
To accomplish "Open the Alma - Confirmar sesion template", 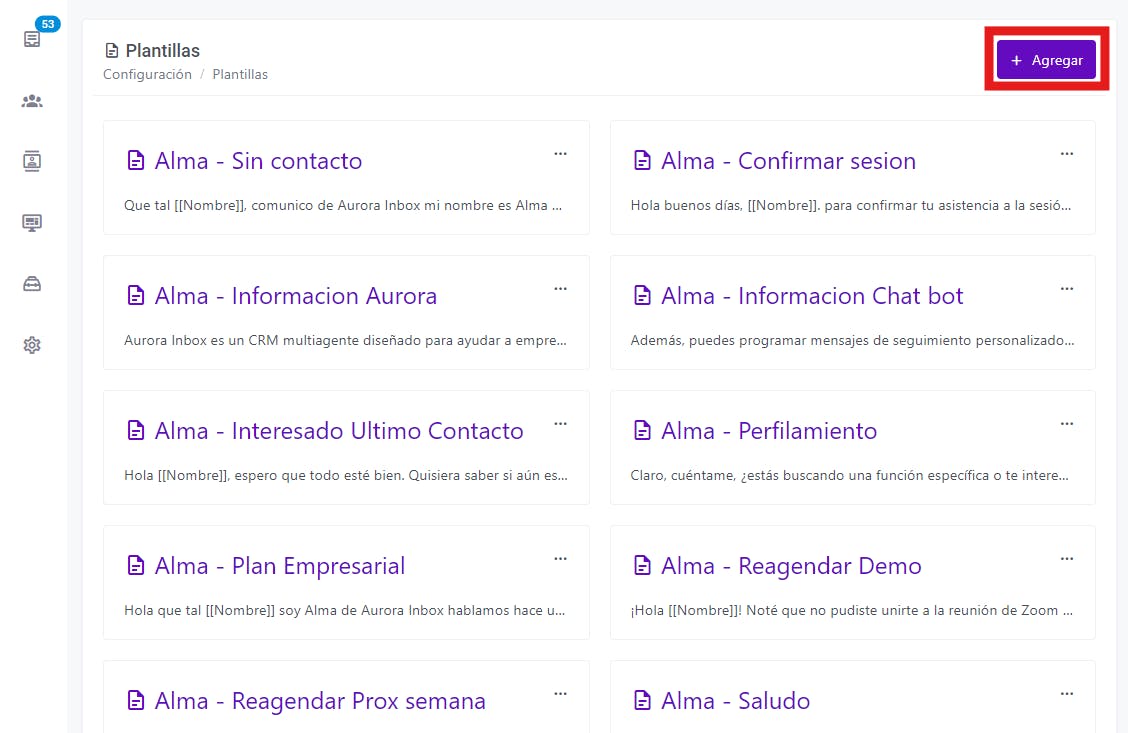I will pos(788,161).
